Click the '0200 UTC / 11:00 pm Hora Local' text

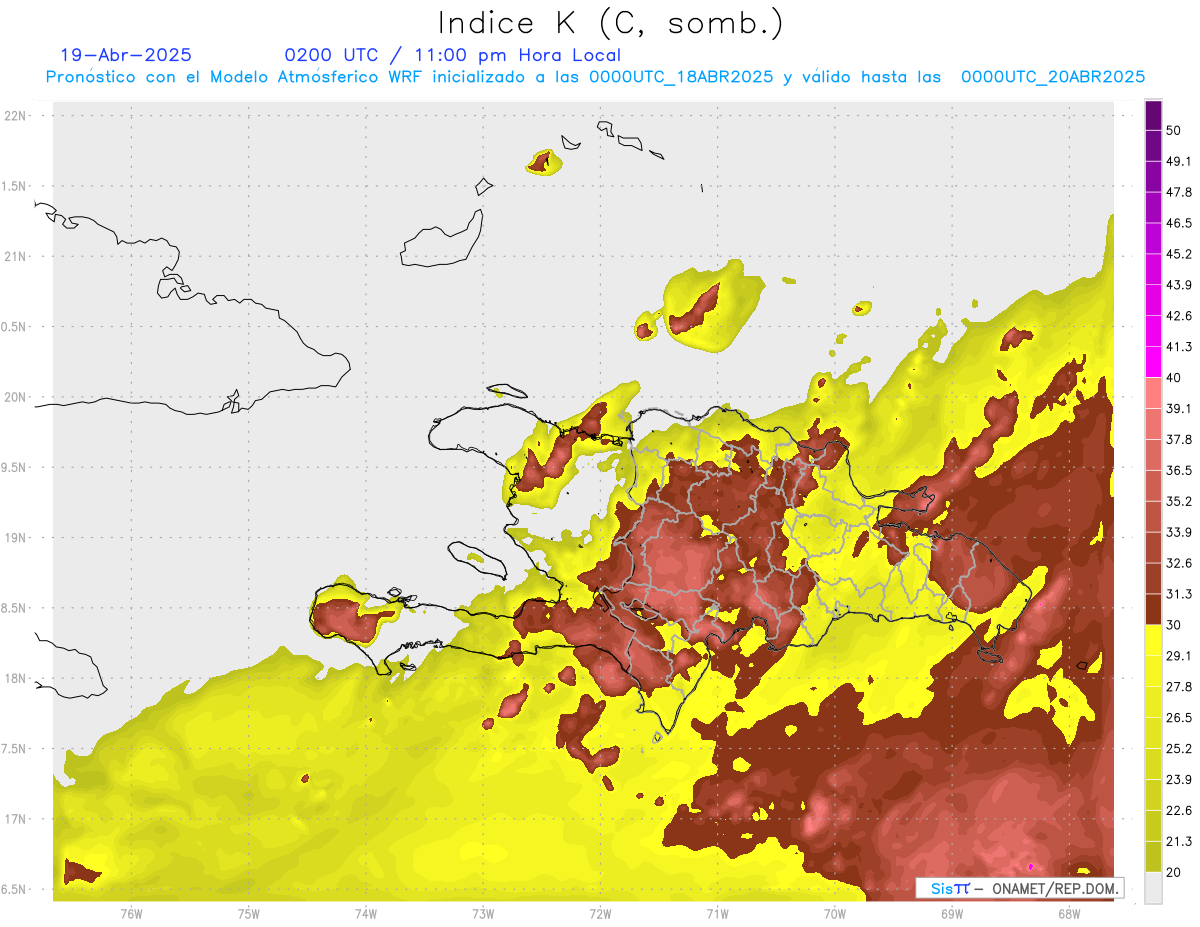[x=452, y=55]
